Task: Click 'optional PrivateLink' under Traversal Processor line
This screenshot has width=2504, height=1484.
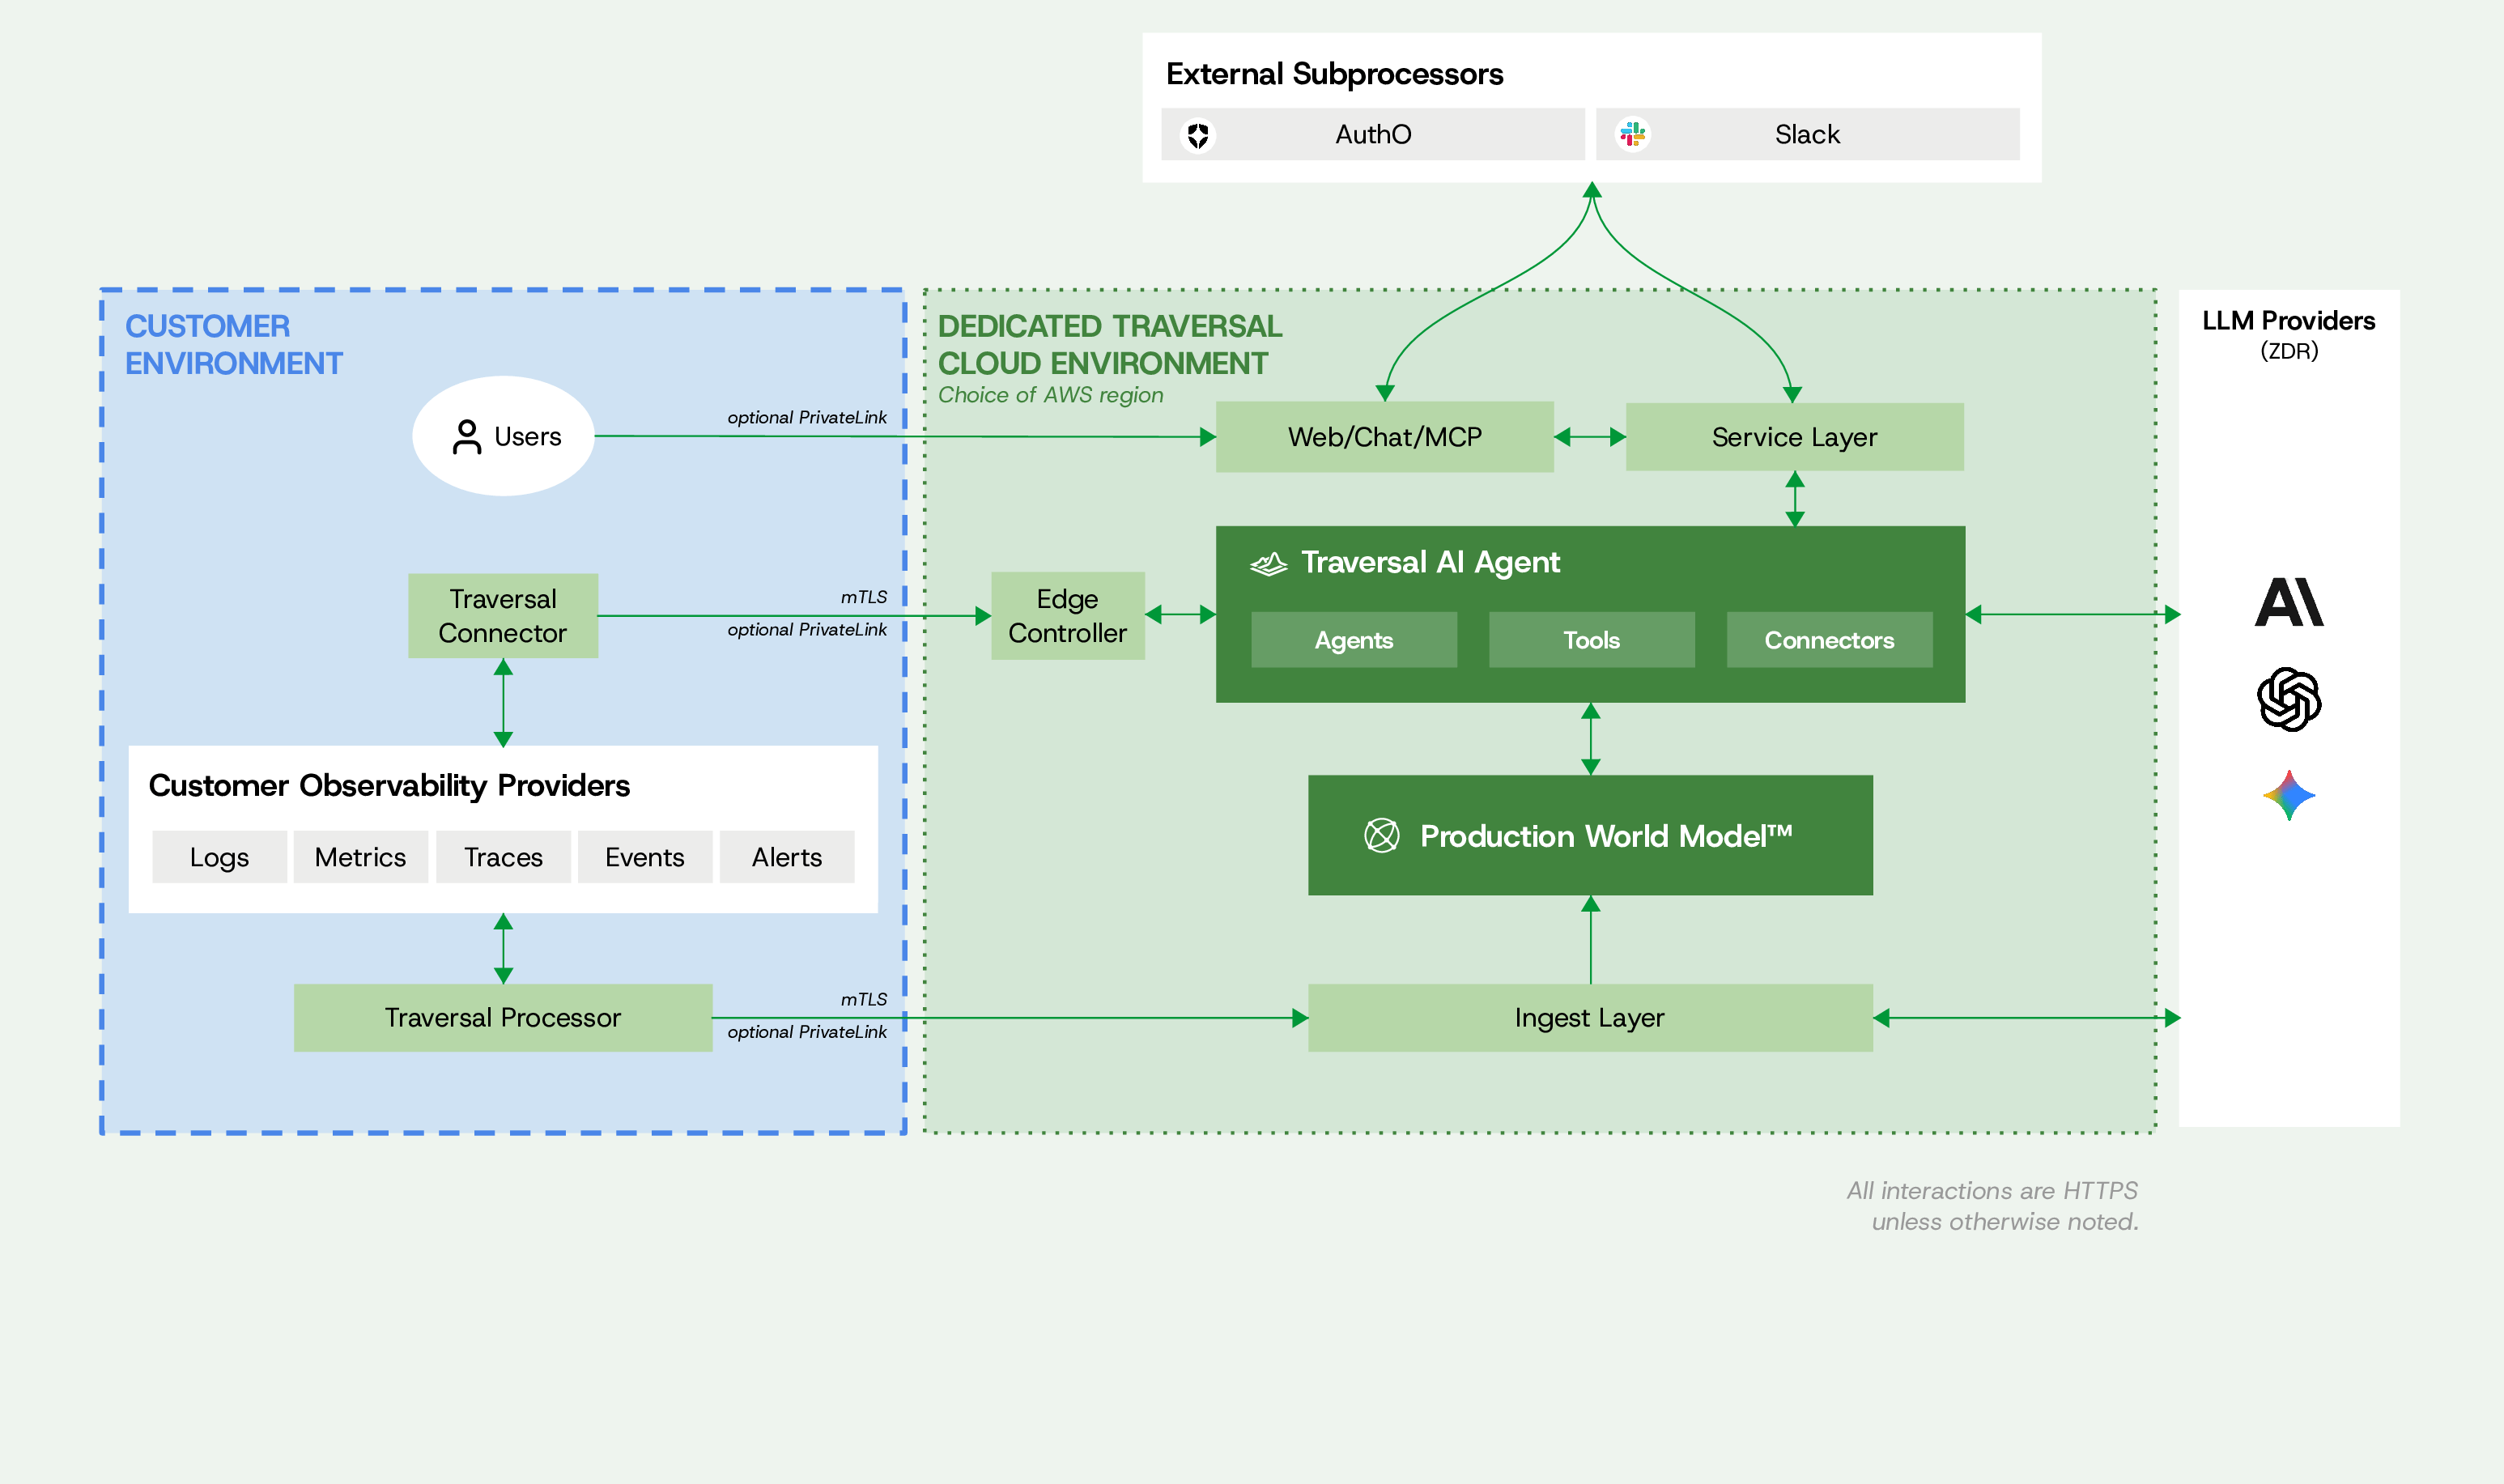Action: coord(806,1032)
